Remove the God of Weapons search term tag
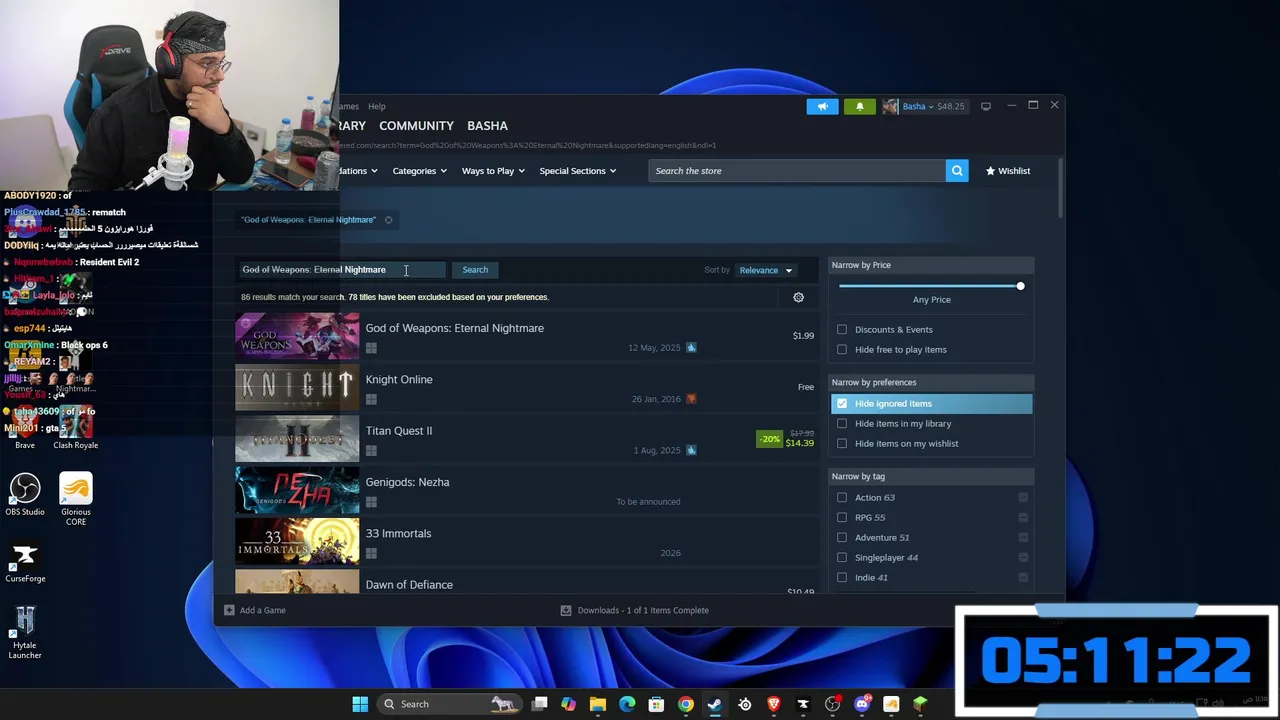 [388, 220]
